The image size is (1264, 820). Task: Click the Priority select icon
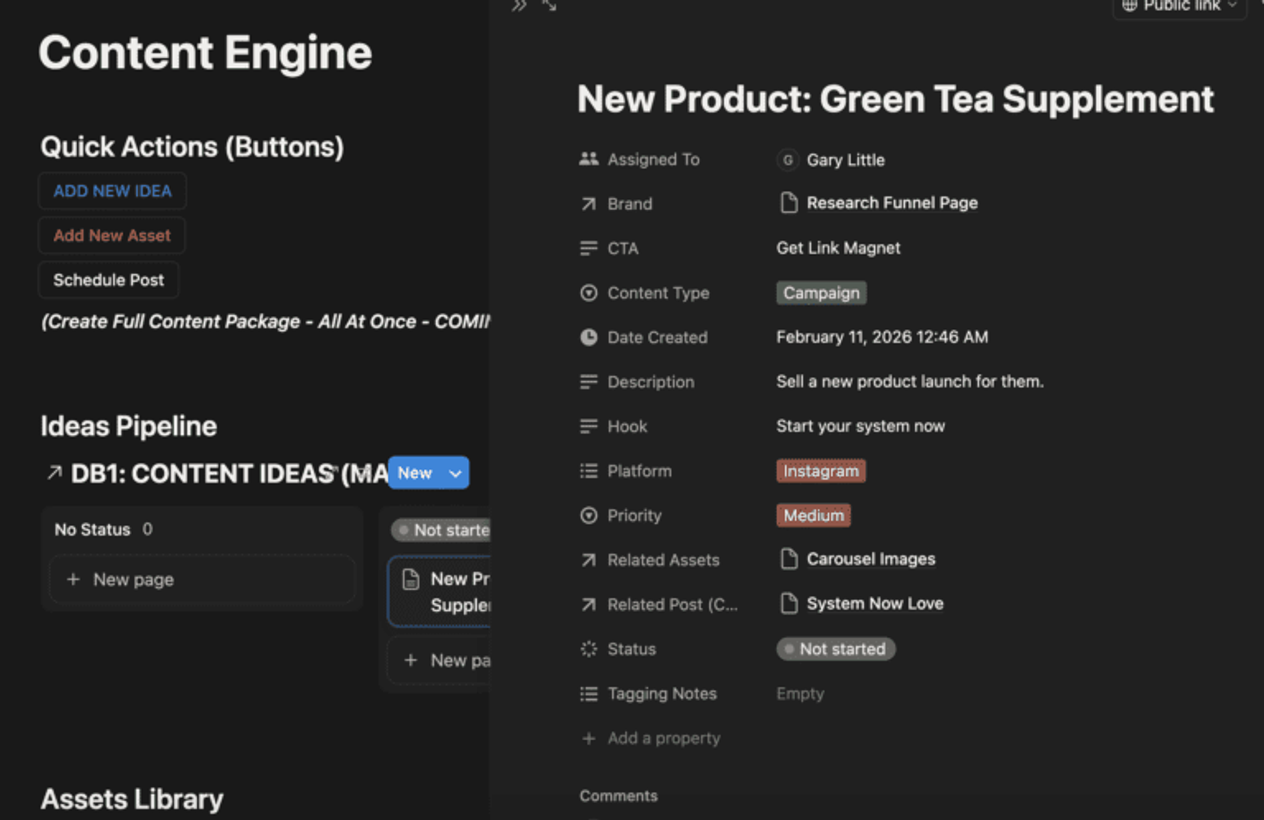tap(588, 515)
